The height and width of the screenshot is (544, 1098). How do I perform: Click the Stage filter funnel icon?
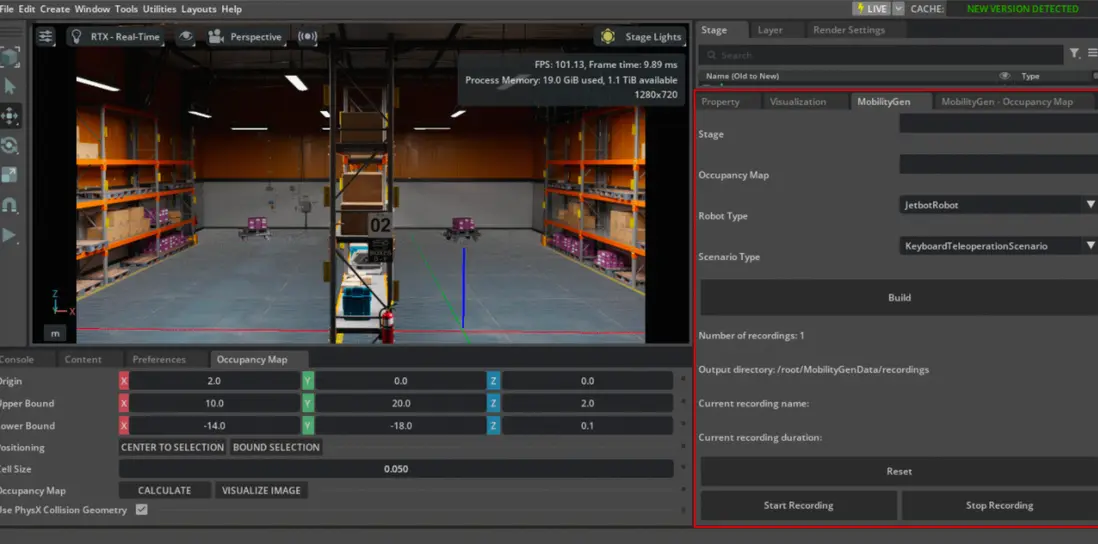click(x=1074, y=54)
